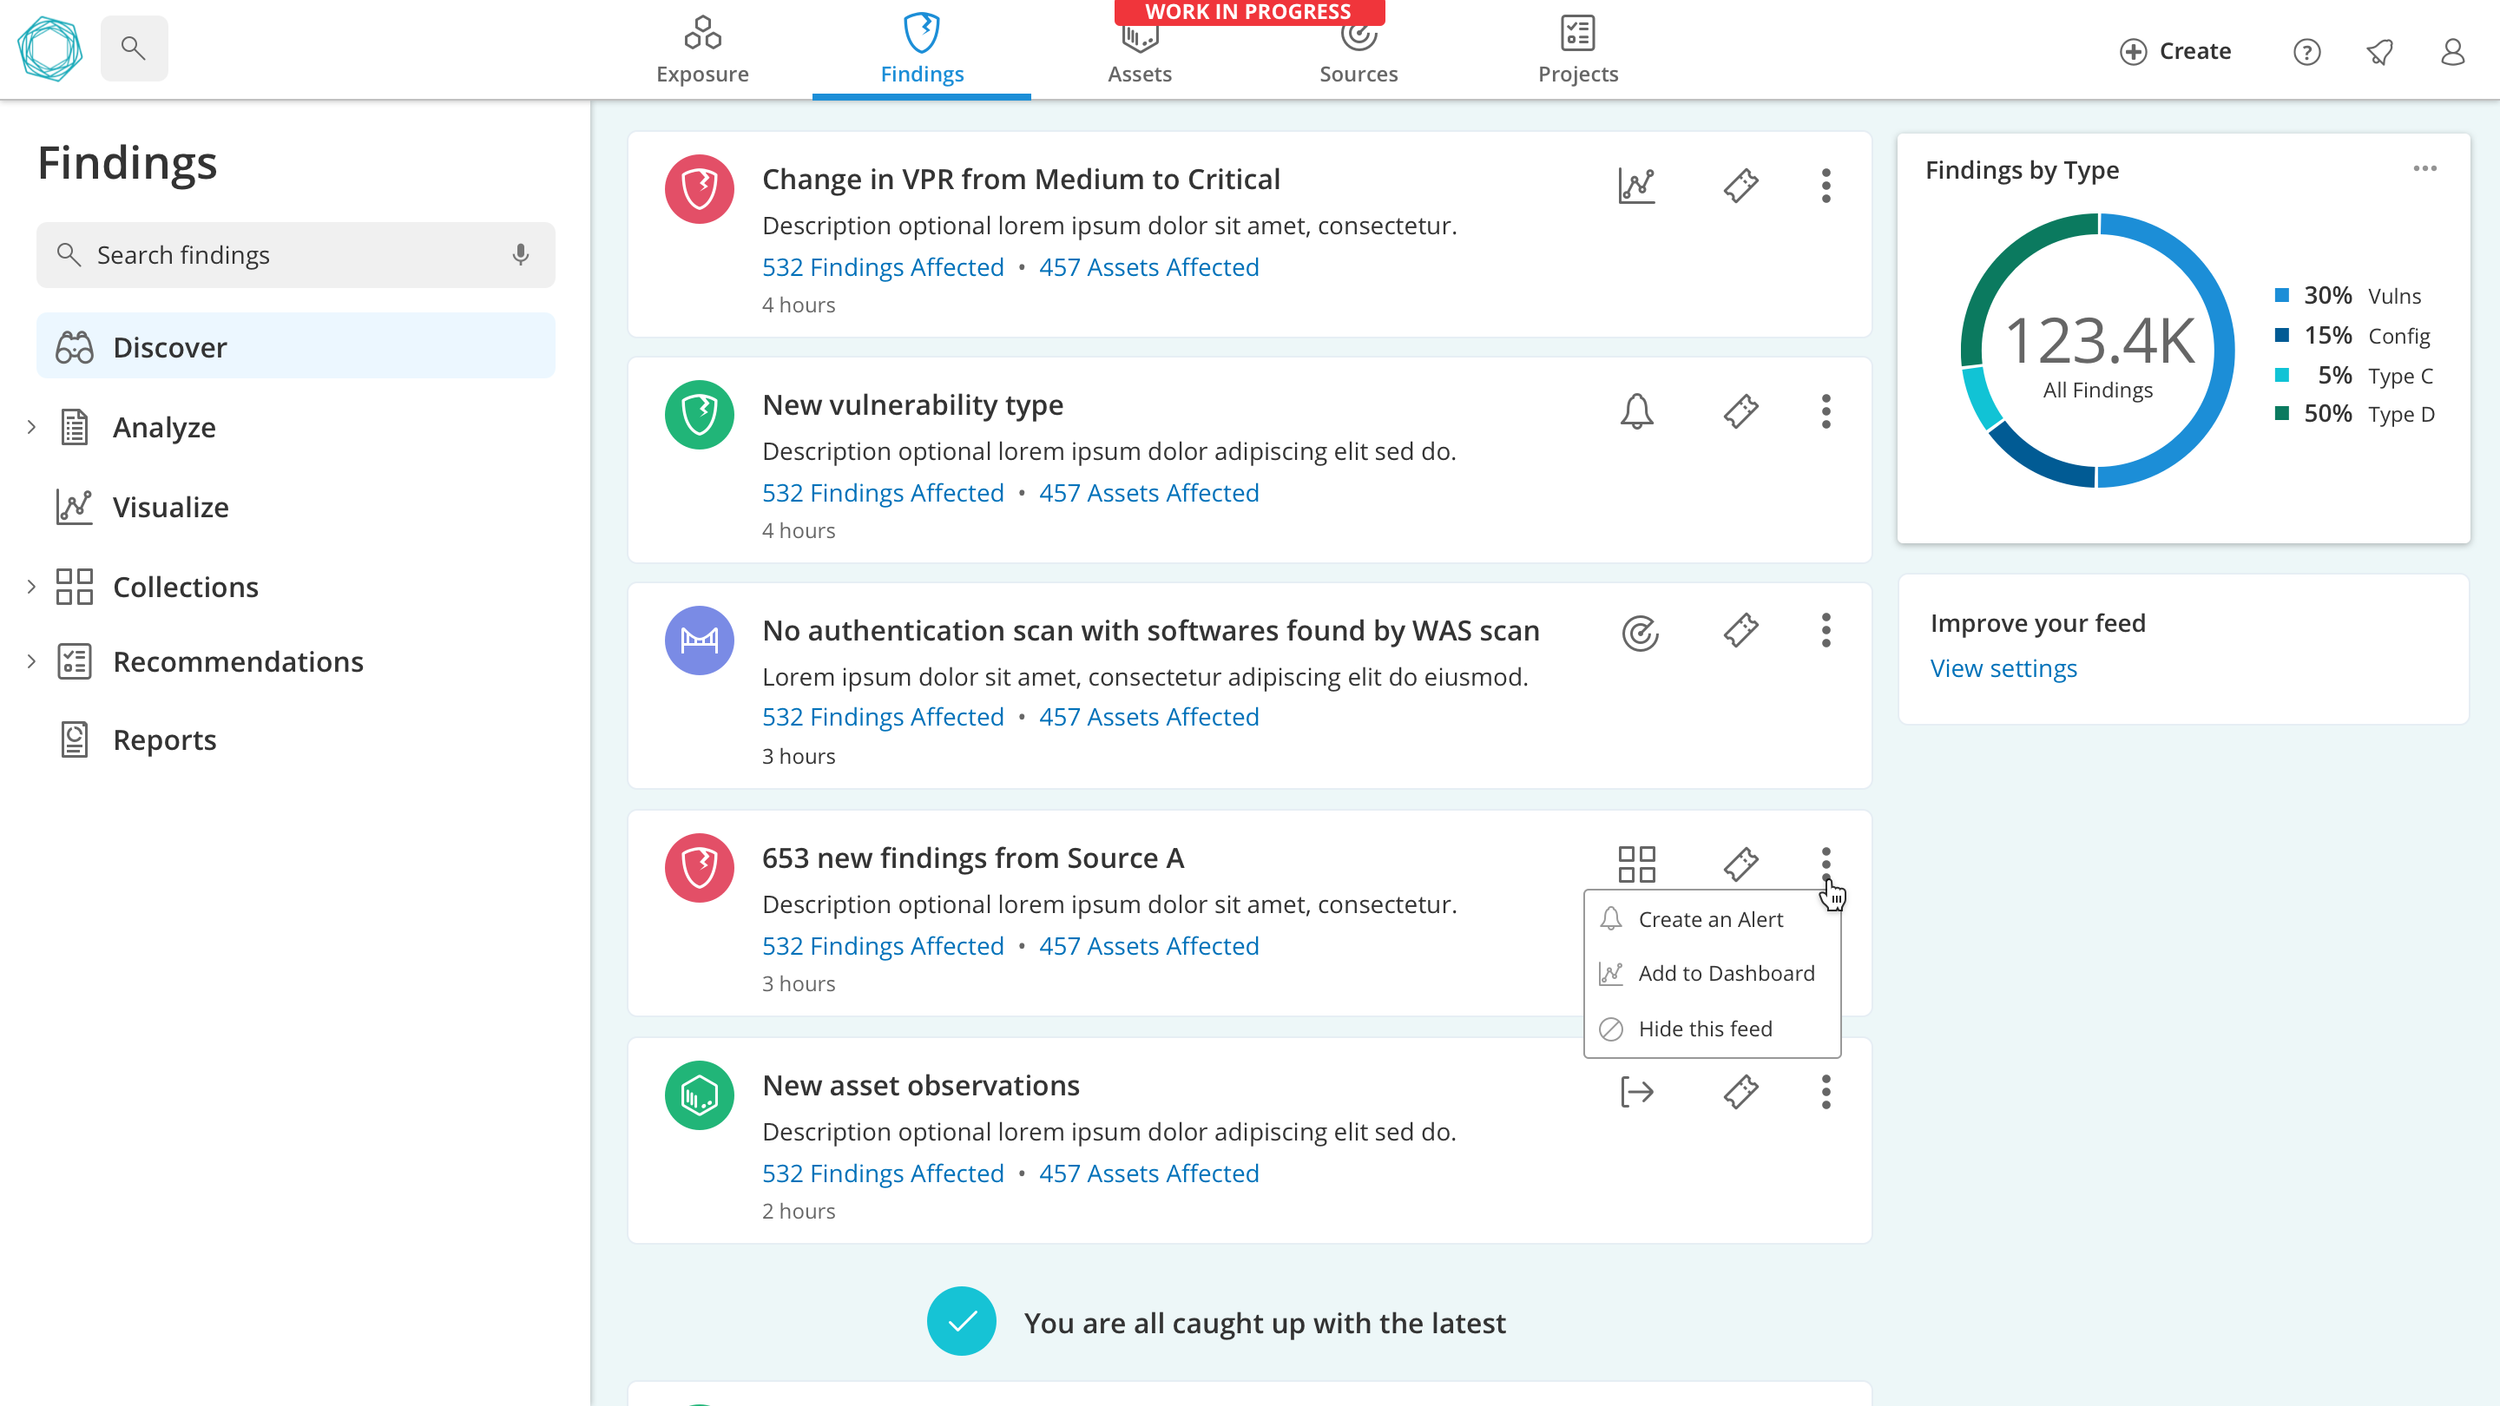Select Hide this feed menu option
2500x1406 pixels.
[1704, 1028]
